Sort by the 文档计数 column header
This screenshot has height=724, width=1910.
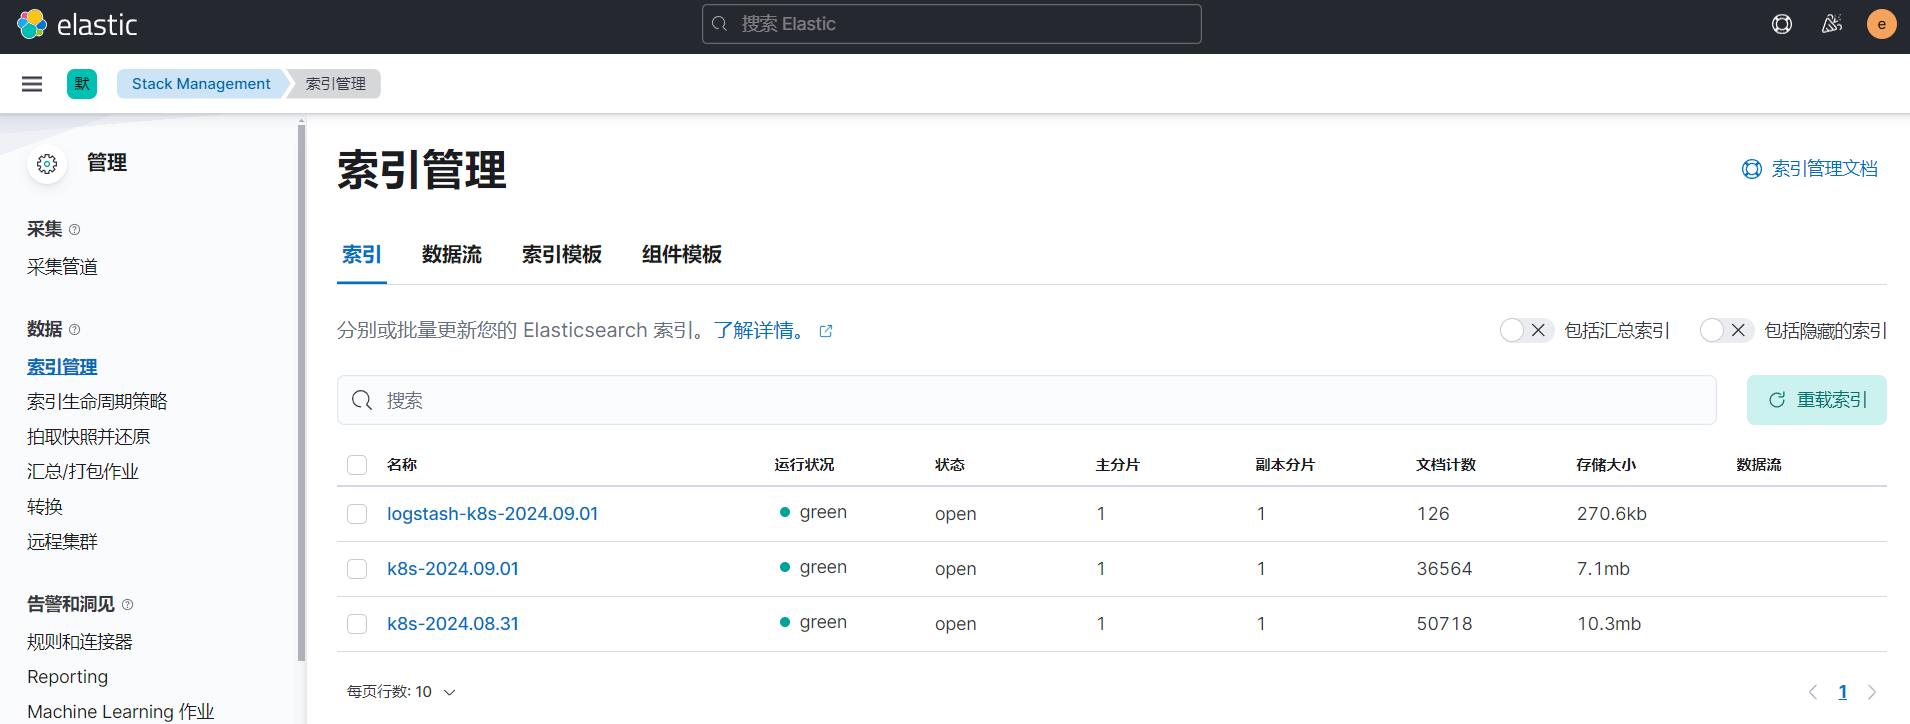click(1446, 465)
